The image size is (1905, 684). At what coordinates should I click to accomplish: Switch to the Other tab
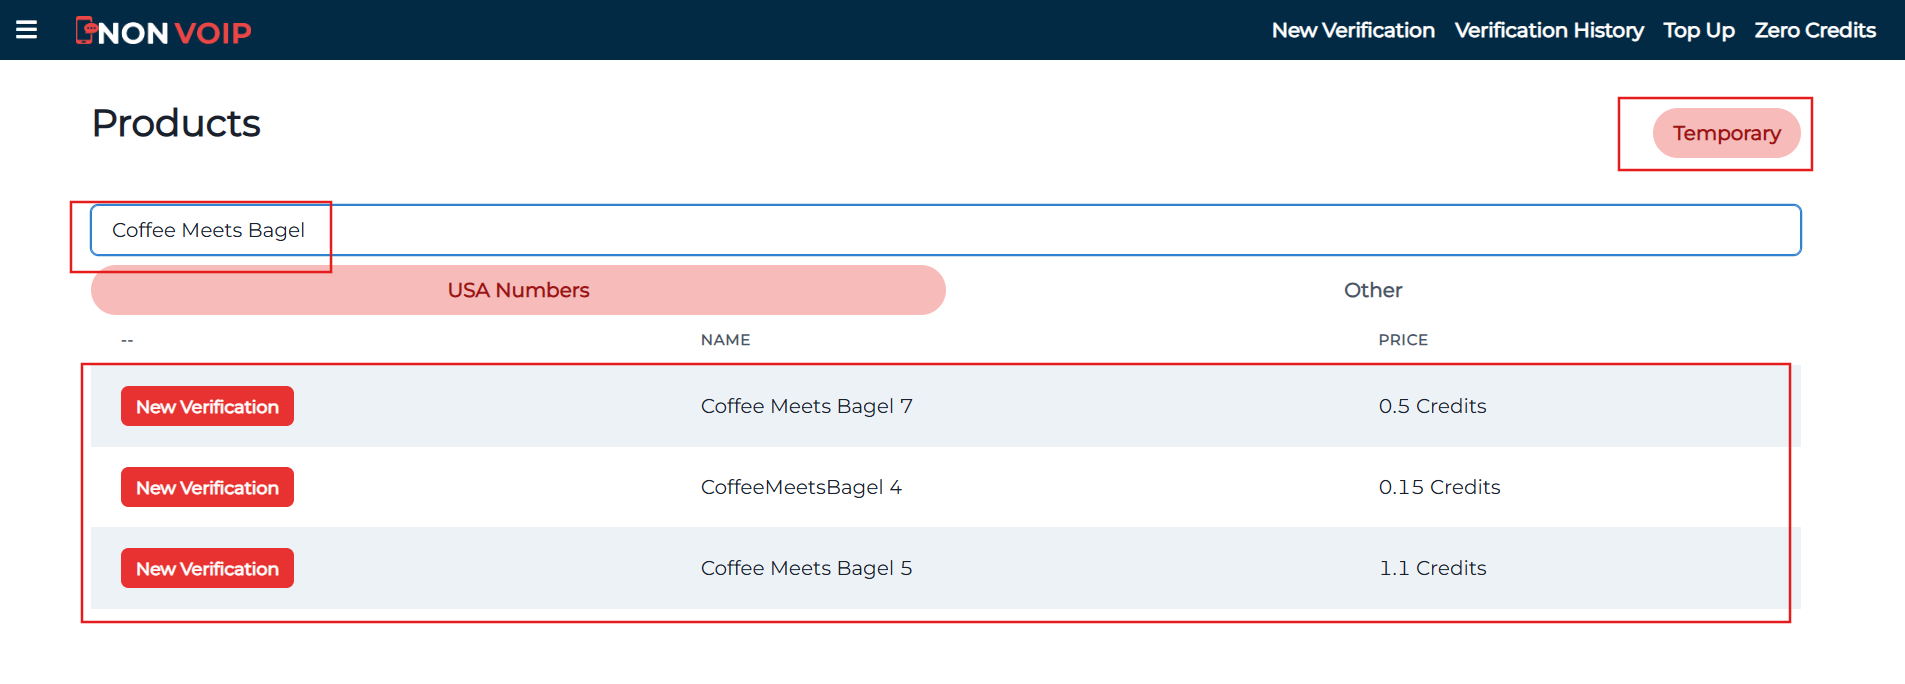coord(1373,290)
